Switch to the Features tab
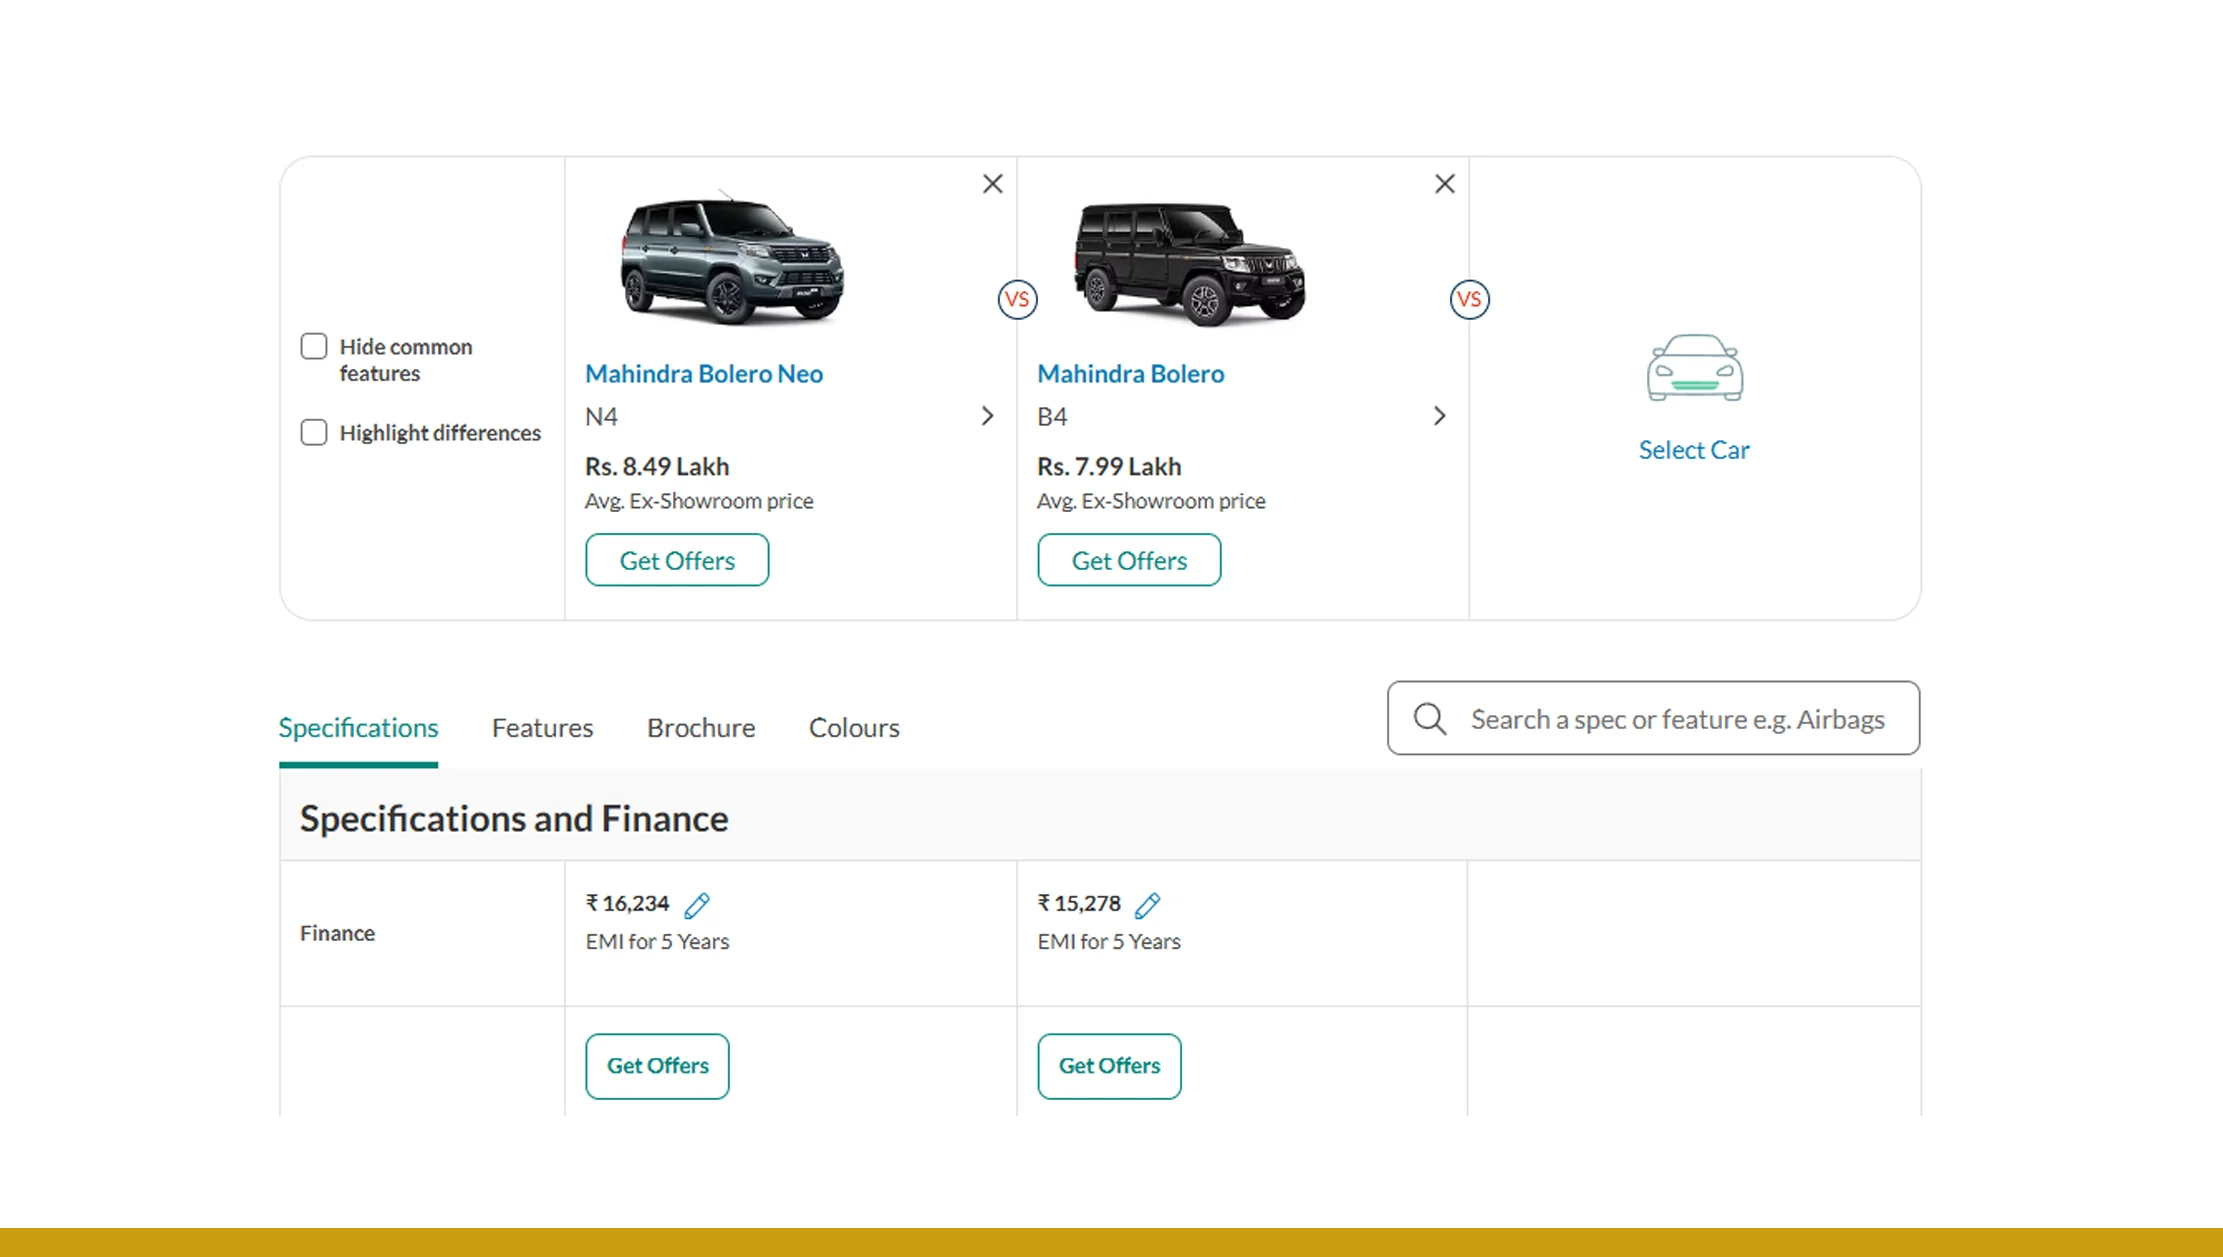 click(x=542, y=727)
